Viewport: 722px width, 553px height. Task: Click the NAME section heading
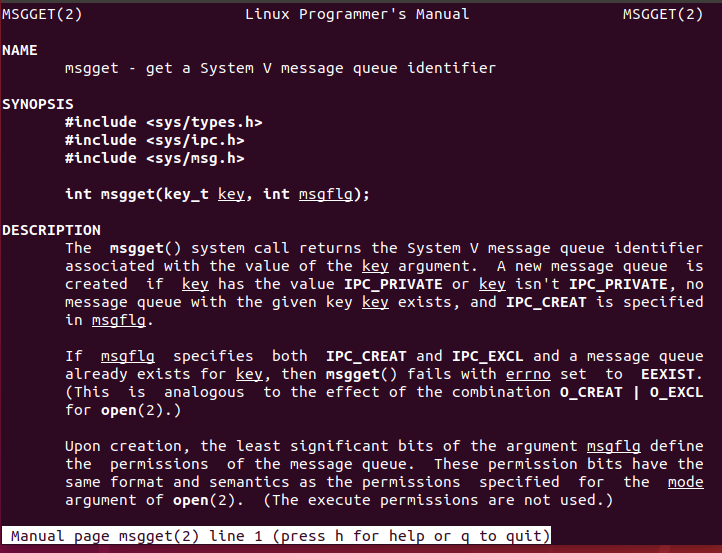pyautogui.click(x=20, y=50)
